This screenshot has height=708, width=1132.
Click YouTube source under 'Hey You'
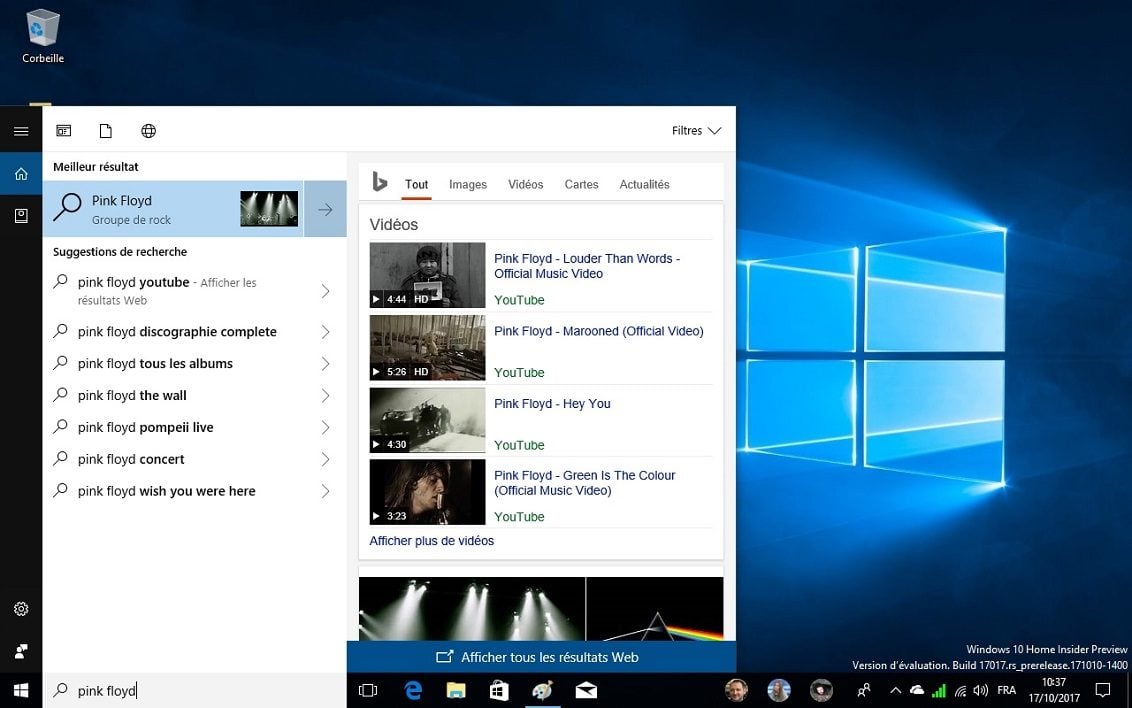pos(519,445)
